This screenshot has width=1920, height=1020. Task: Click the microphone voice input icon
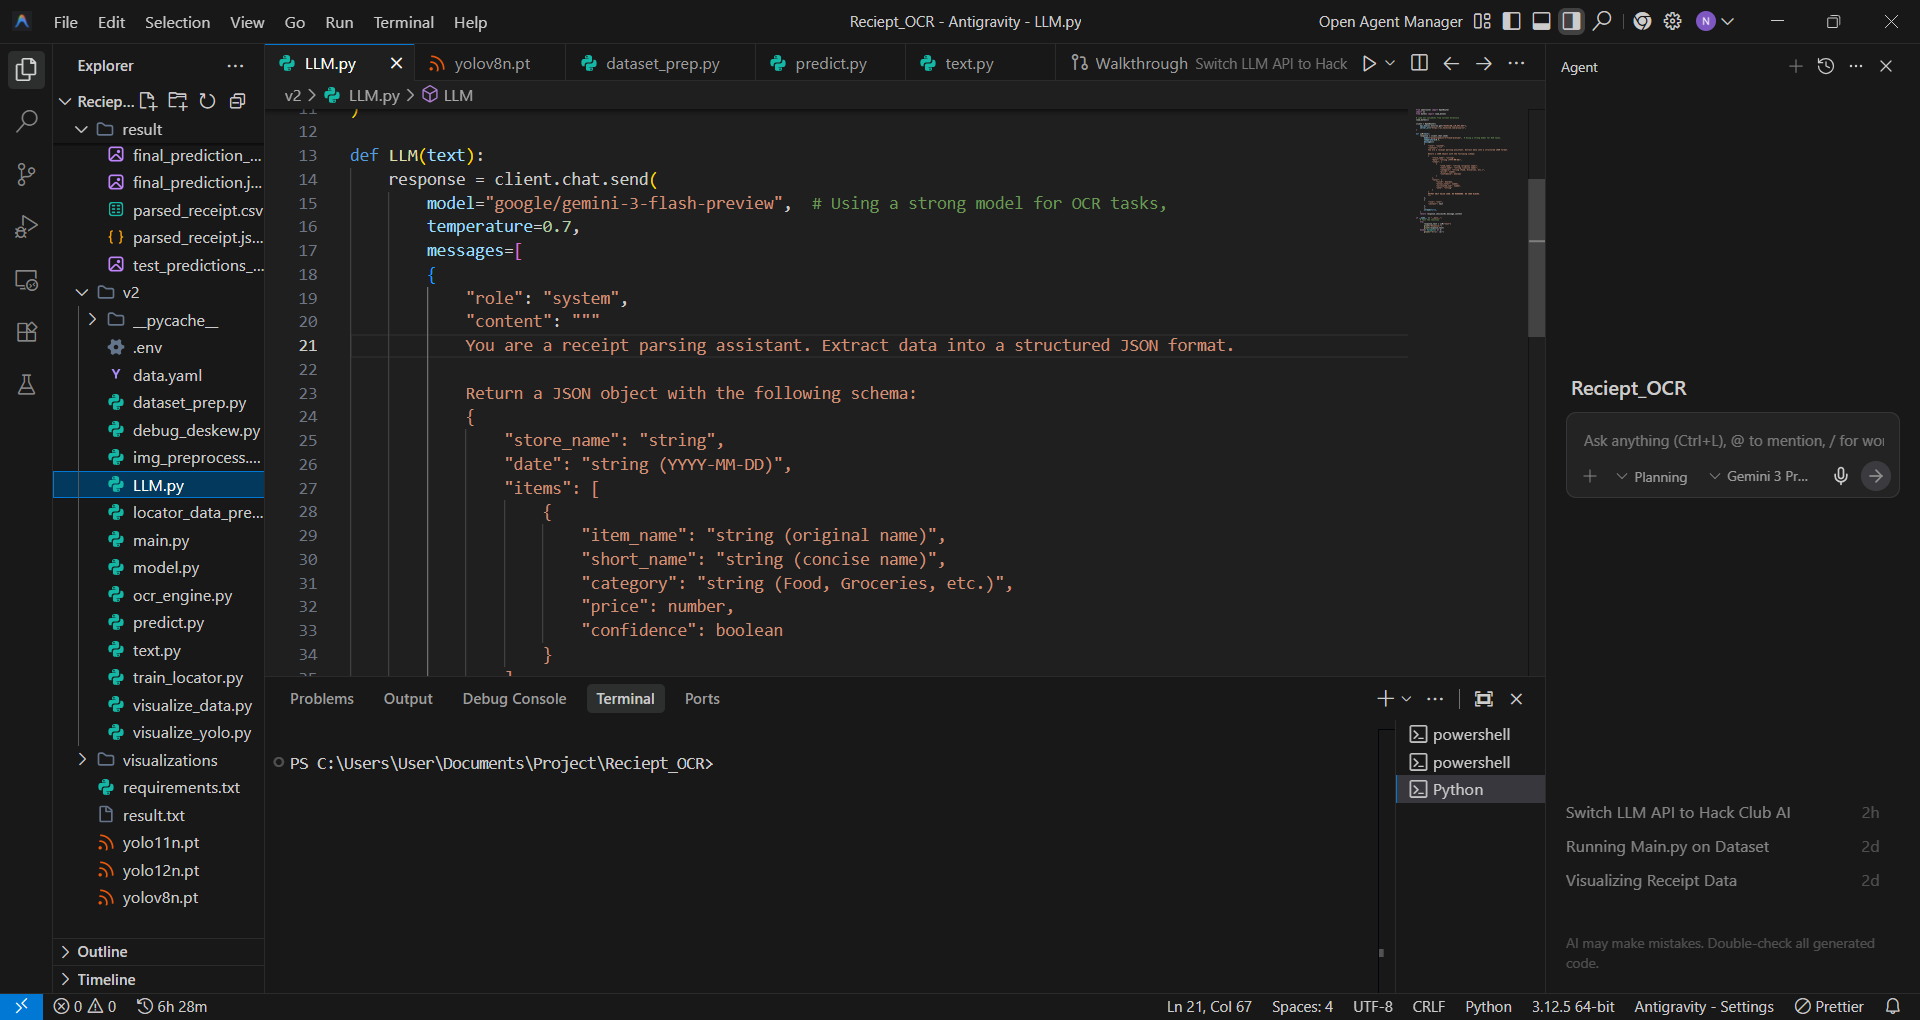point(1840,476)
